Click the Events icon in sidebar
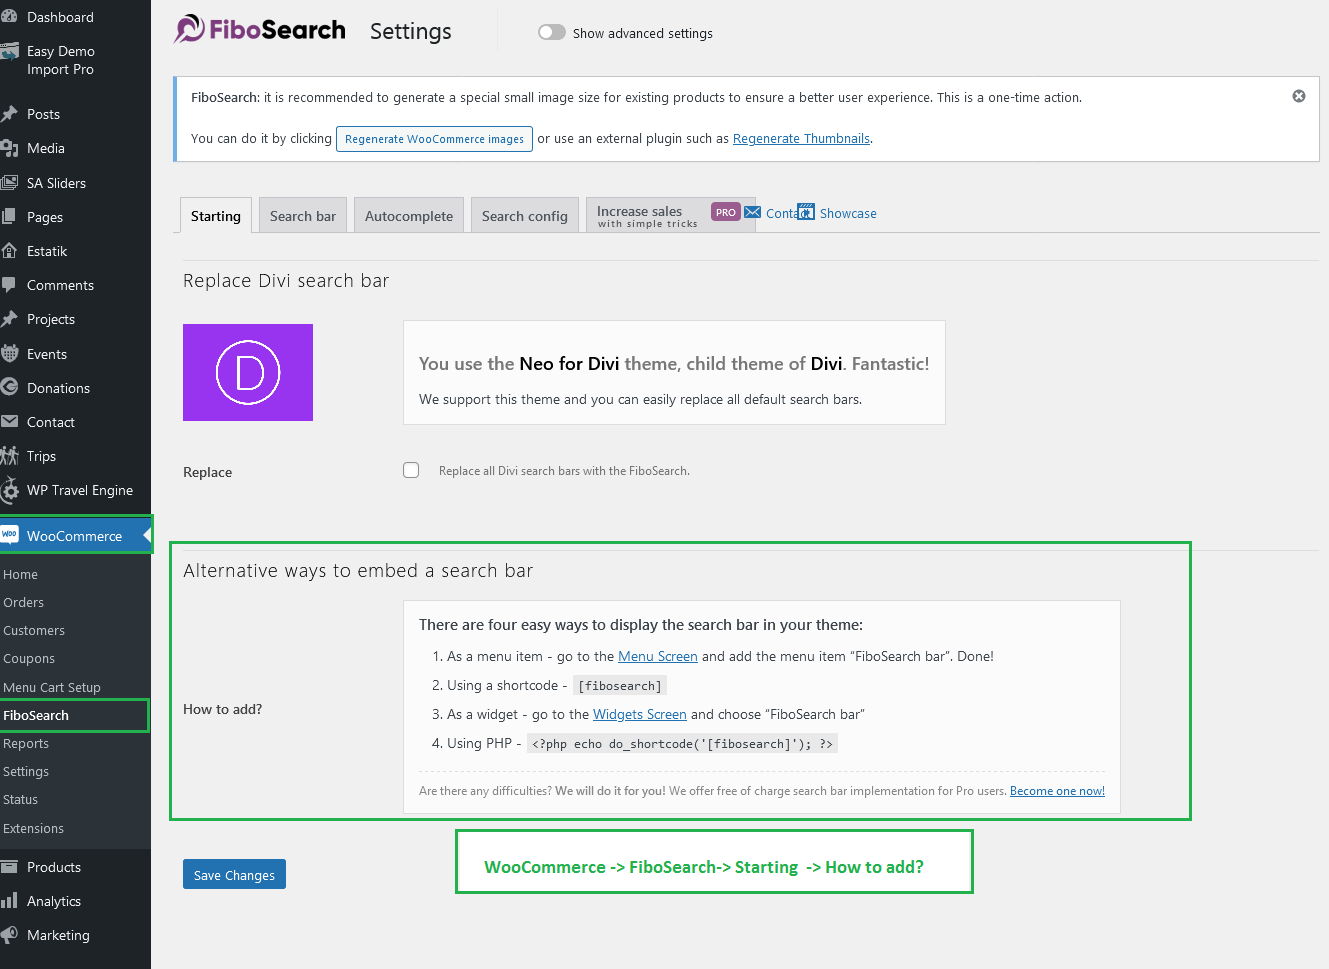 click(x=9, y=354)
